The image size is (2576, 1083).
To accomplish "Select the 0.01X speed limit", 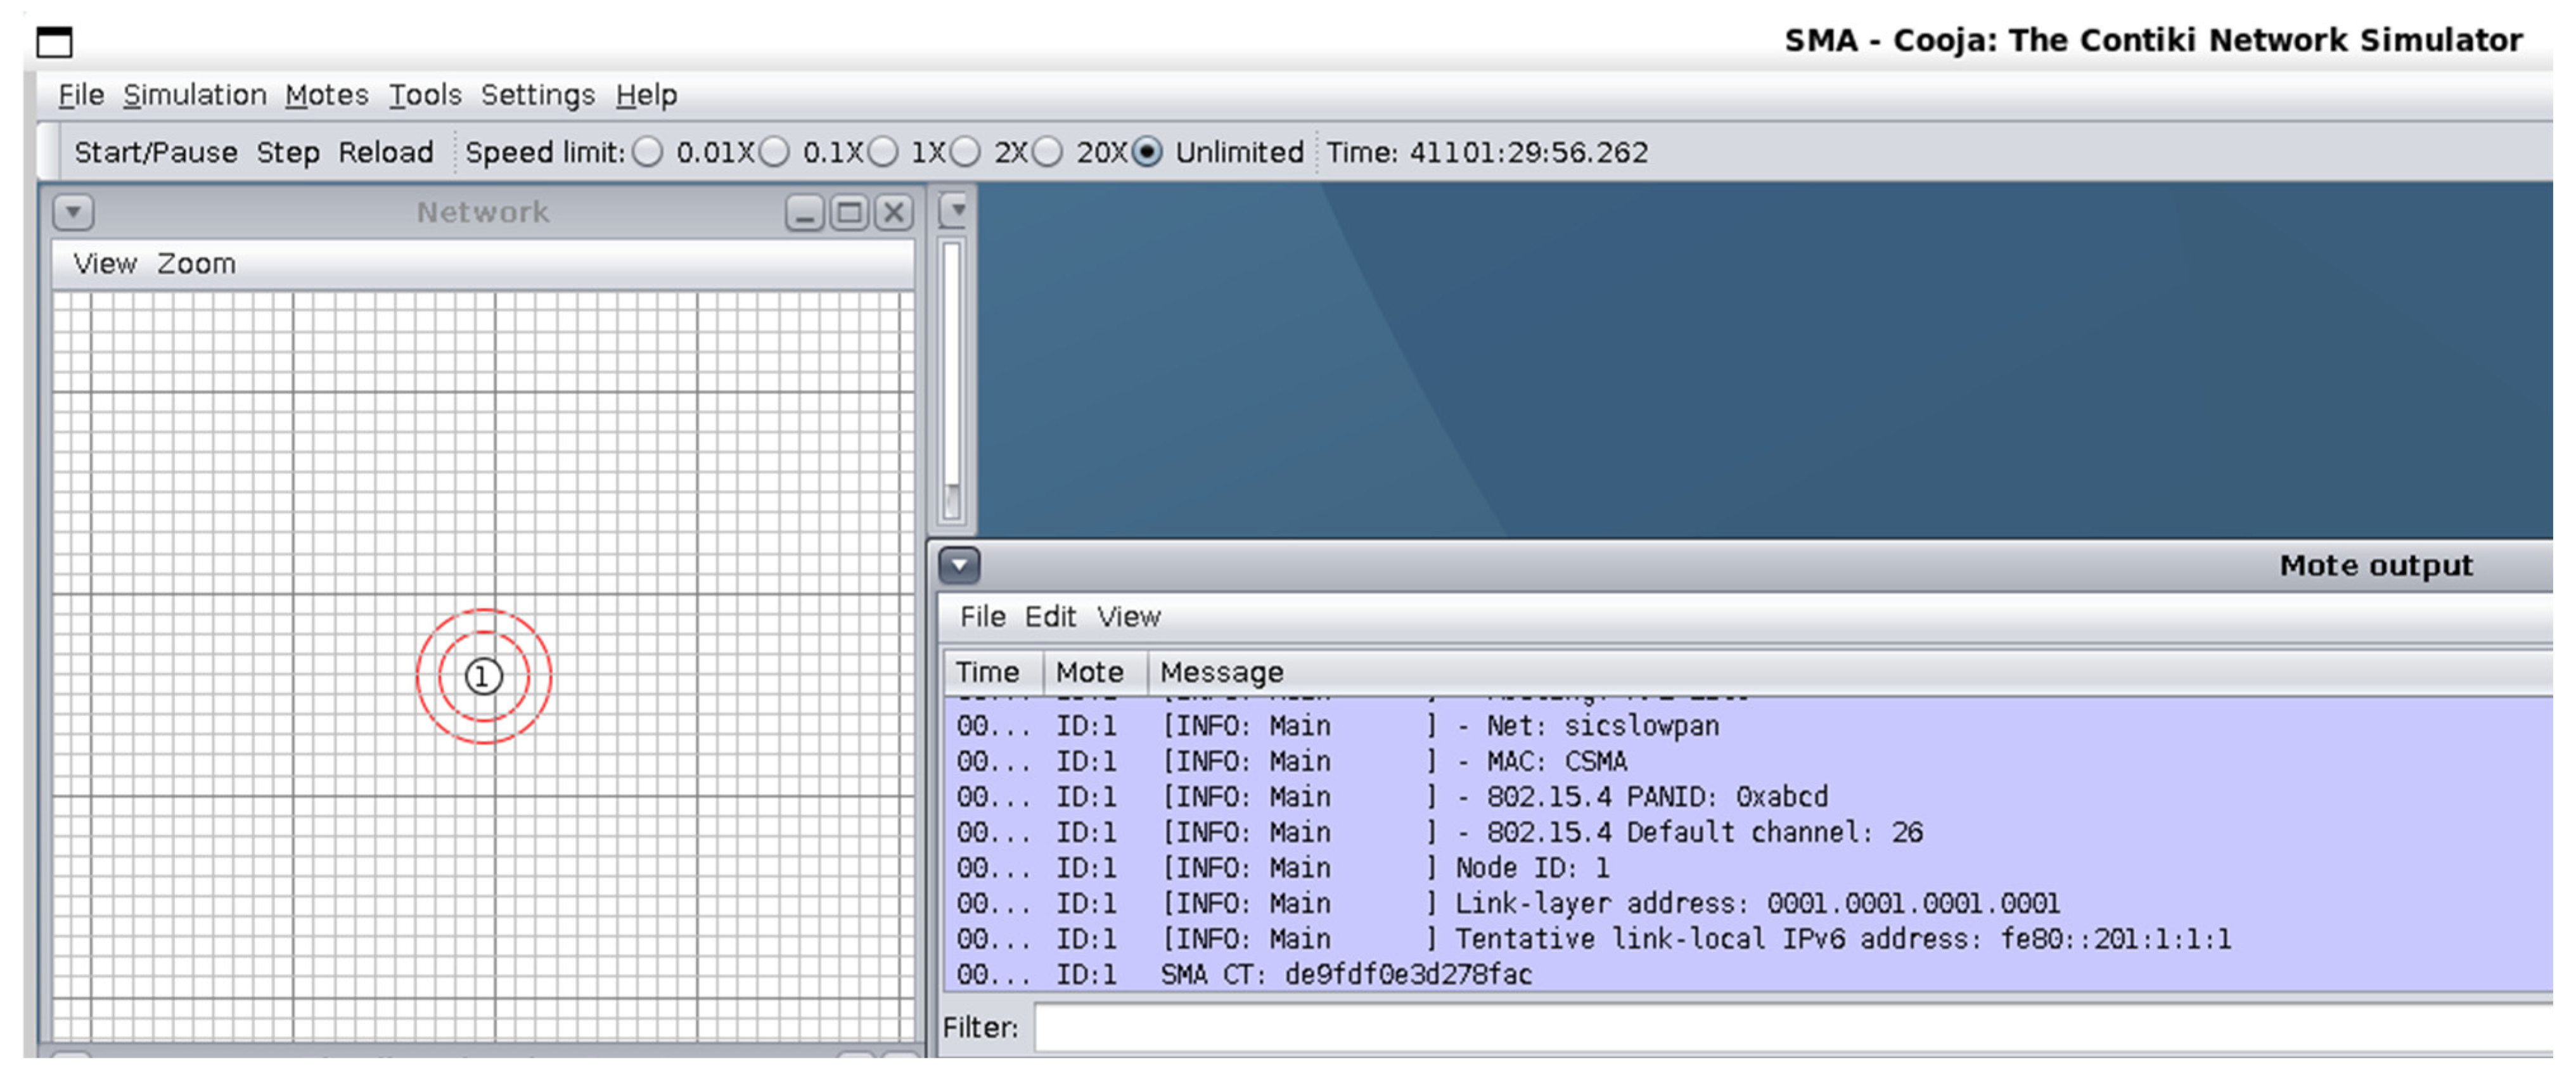I will click(648, 152).
